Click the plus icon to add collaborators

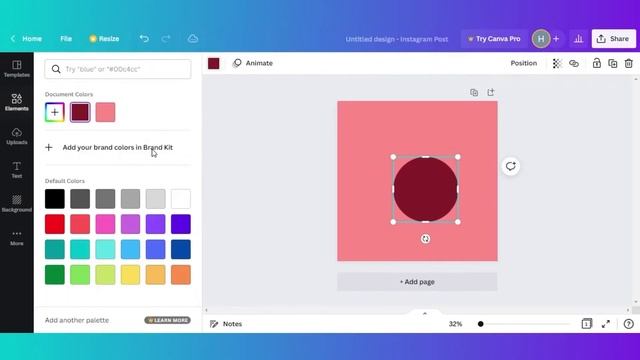point(556,39)
